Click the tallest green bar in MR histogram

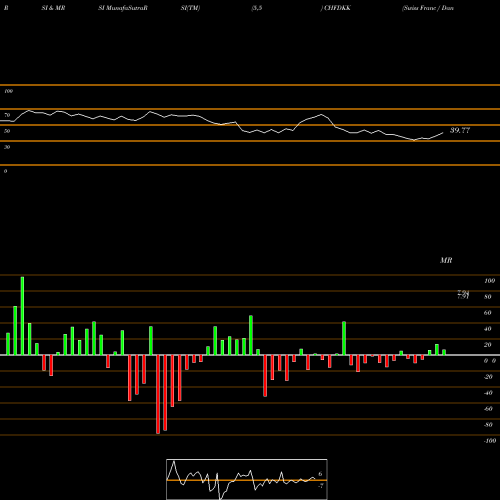tap(22, 316)
